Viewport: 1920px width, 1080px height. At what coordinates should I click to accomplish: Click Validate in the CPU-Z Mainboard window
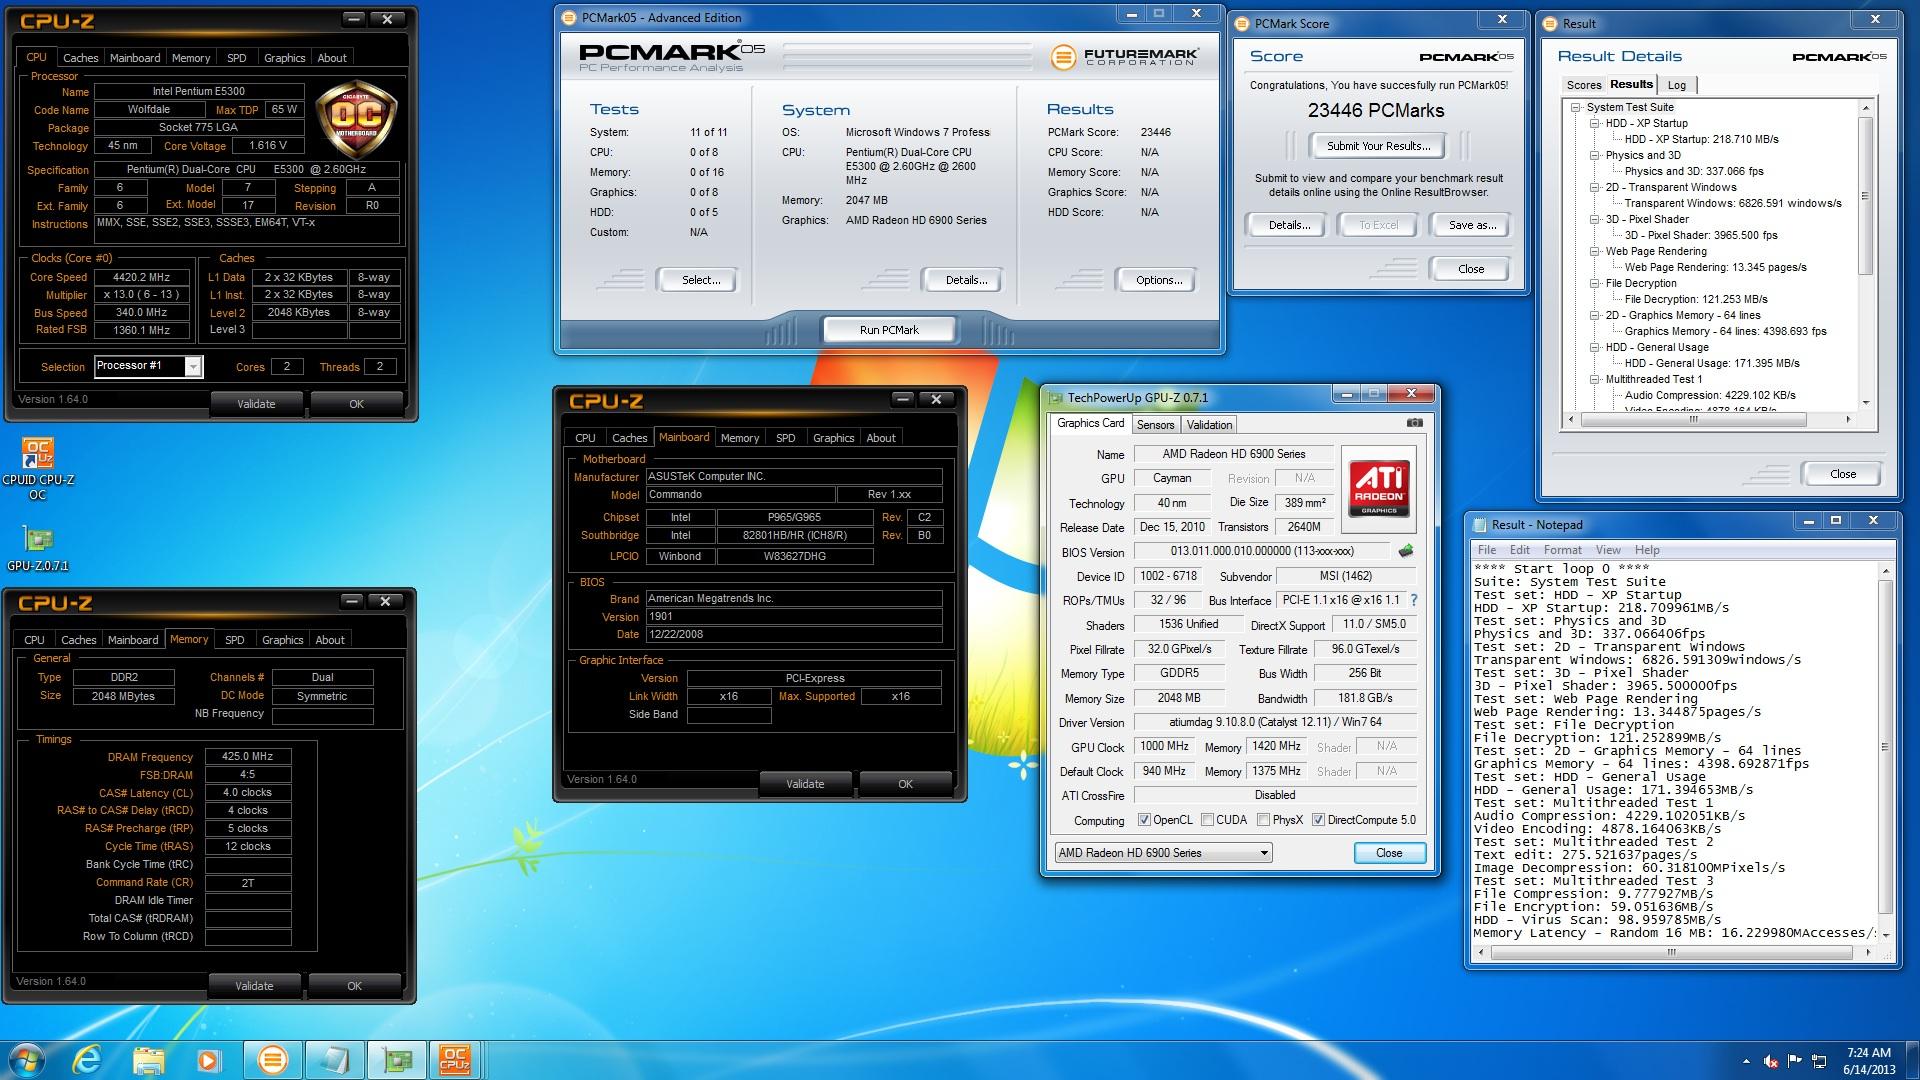[805, 784]
